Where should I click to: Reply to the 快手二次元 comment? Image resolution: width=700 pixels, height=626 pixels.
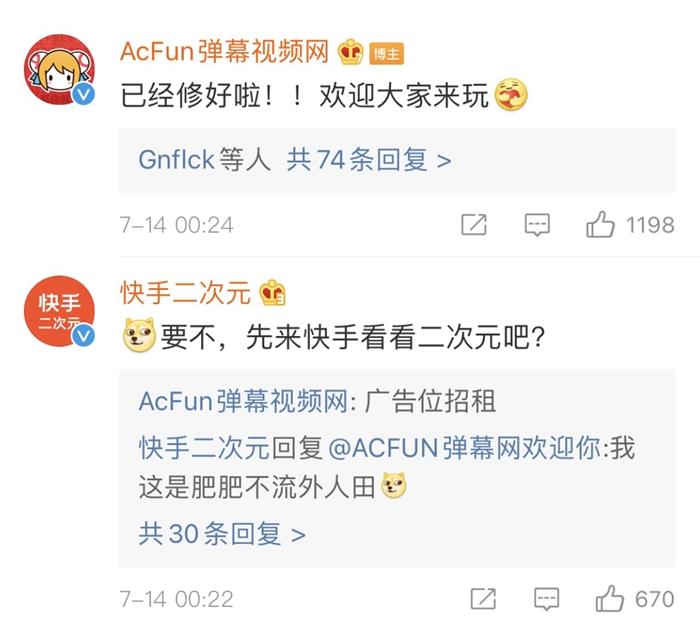pyautogui.click(x=546, y=599)
